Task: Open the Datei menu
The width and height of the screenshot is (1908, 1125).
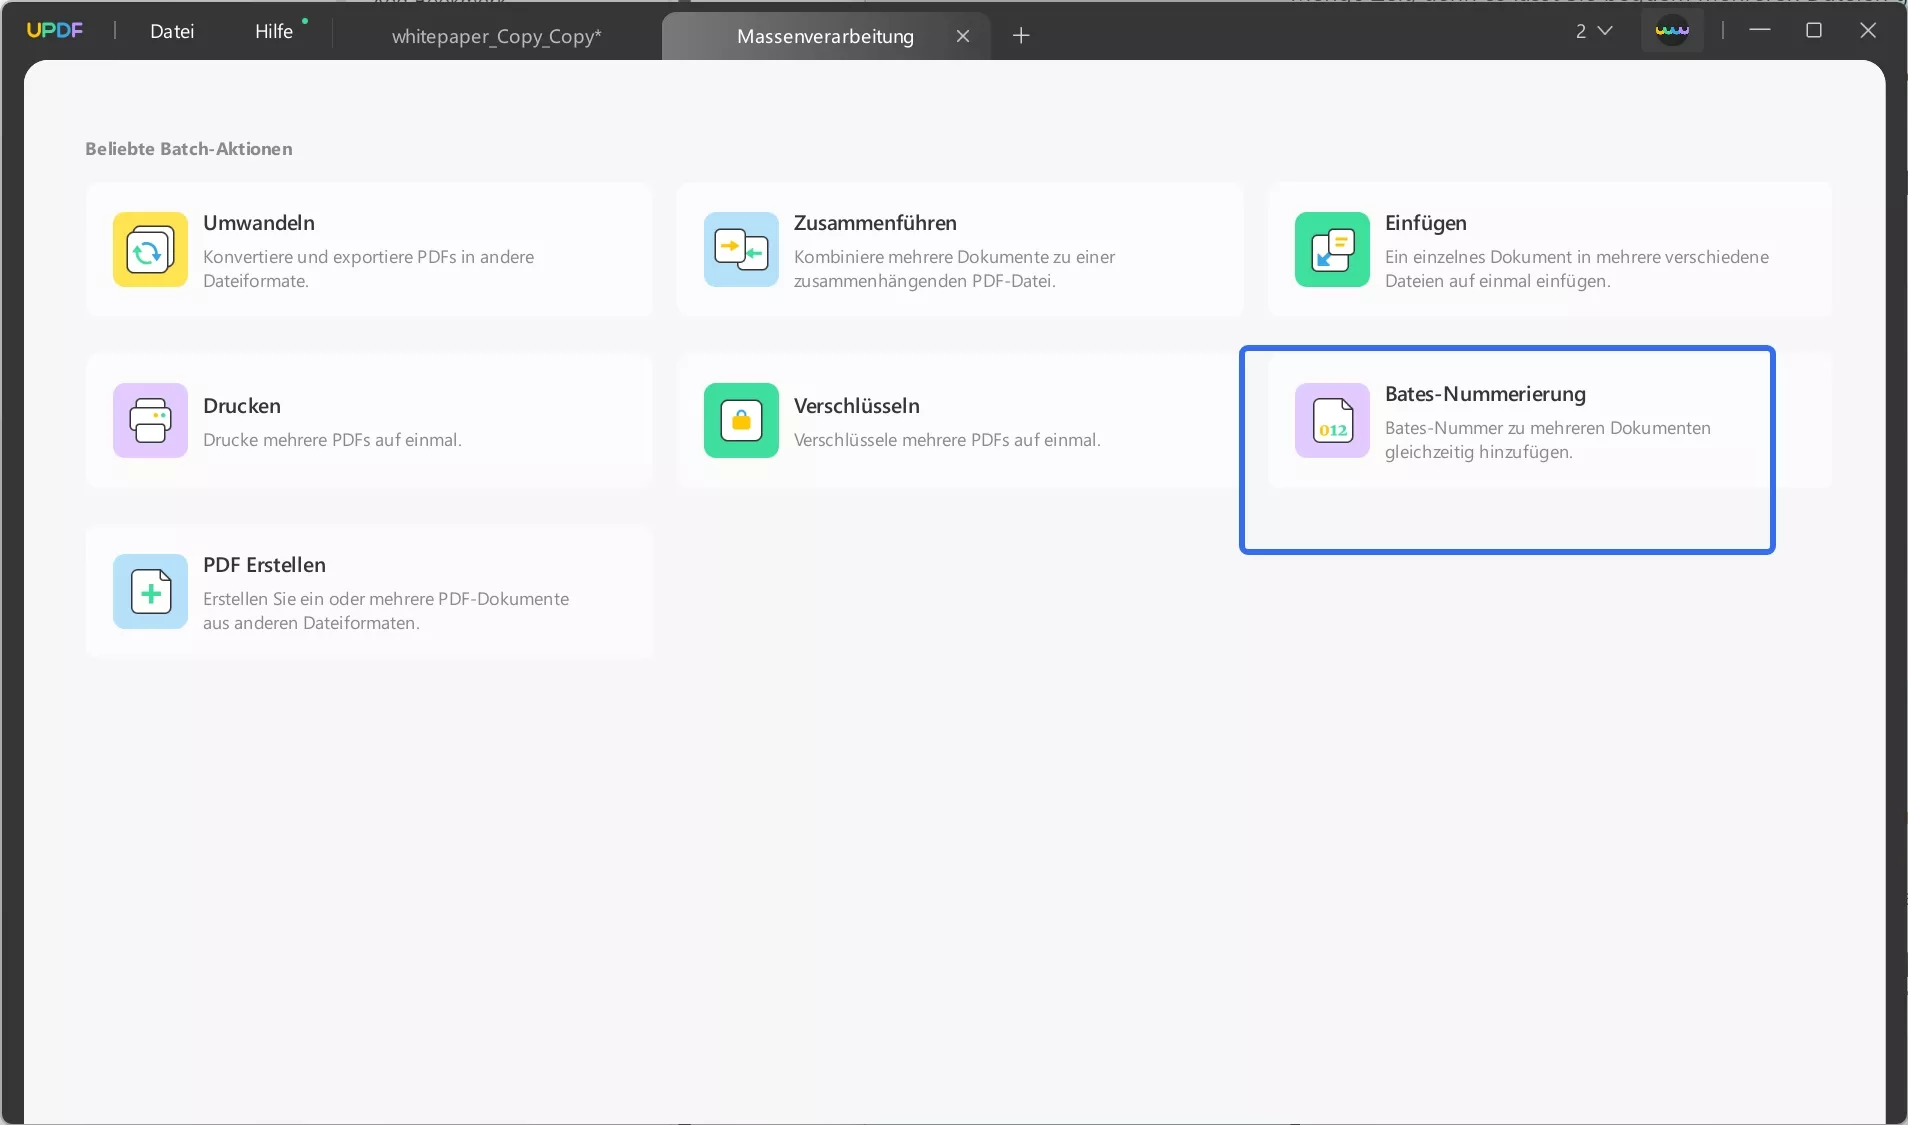Action: tap(172, 31)
